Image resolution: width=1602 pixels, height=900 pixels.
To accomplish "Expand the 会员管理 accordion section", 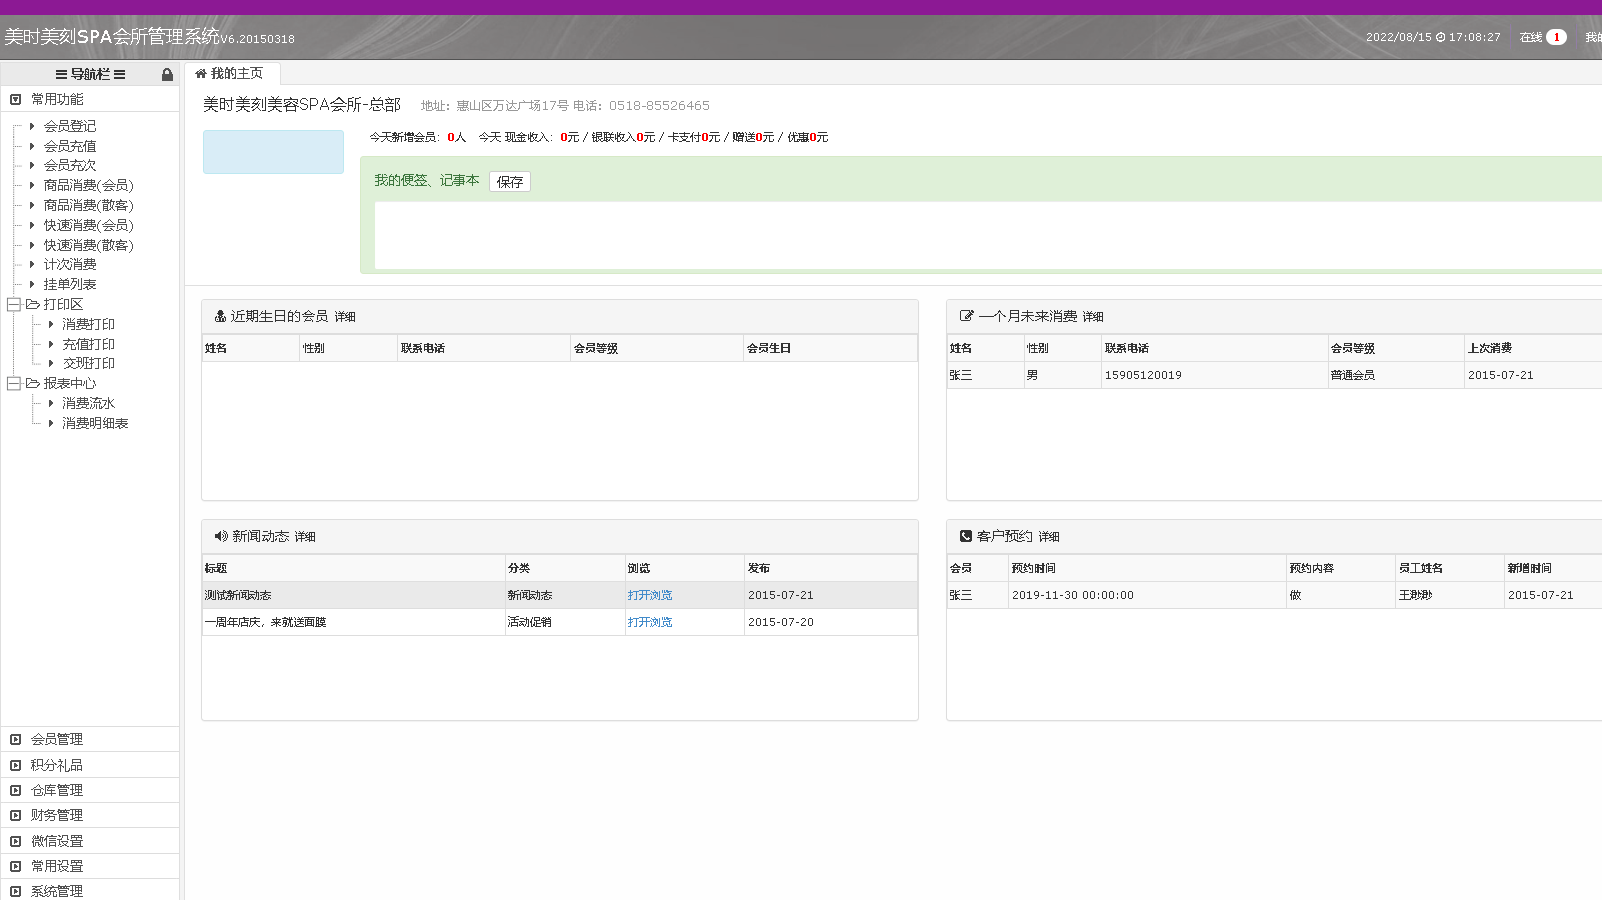I will pos(57,739).
